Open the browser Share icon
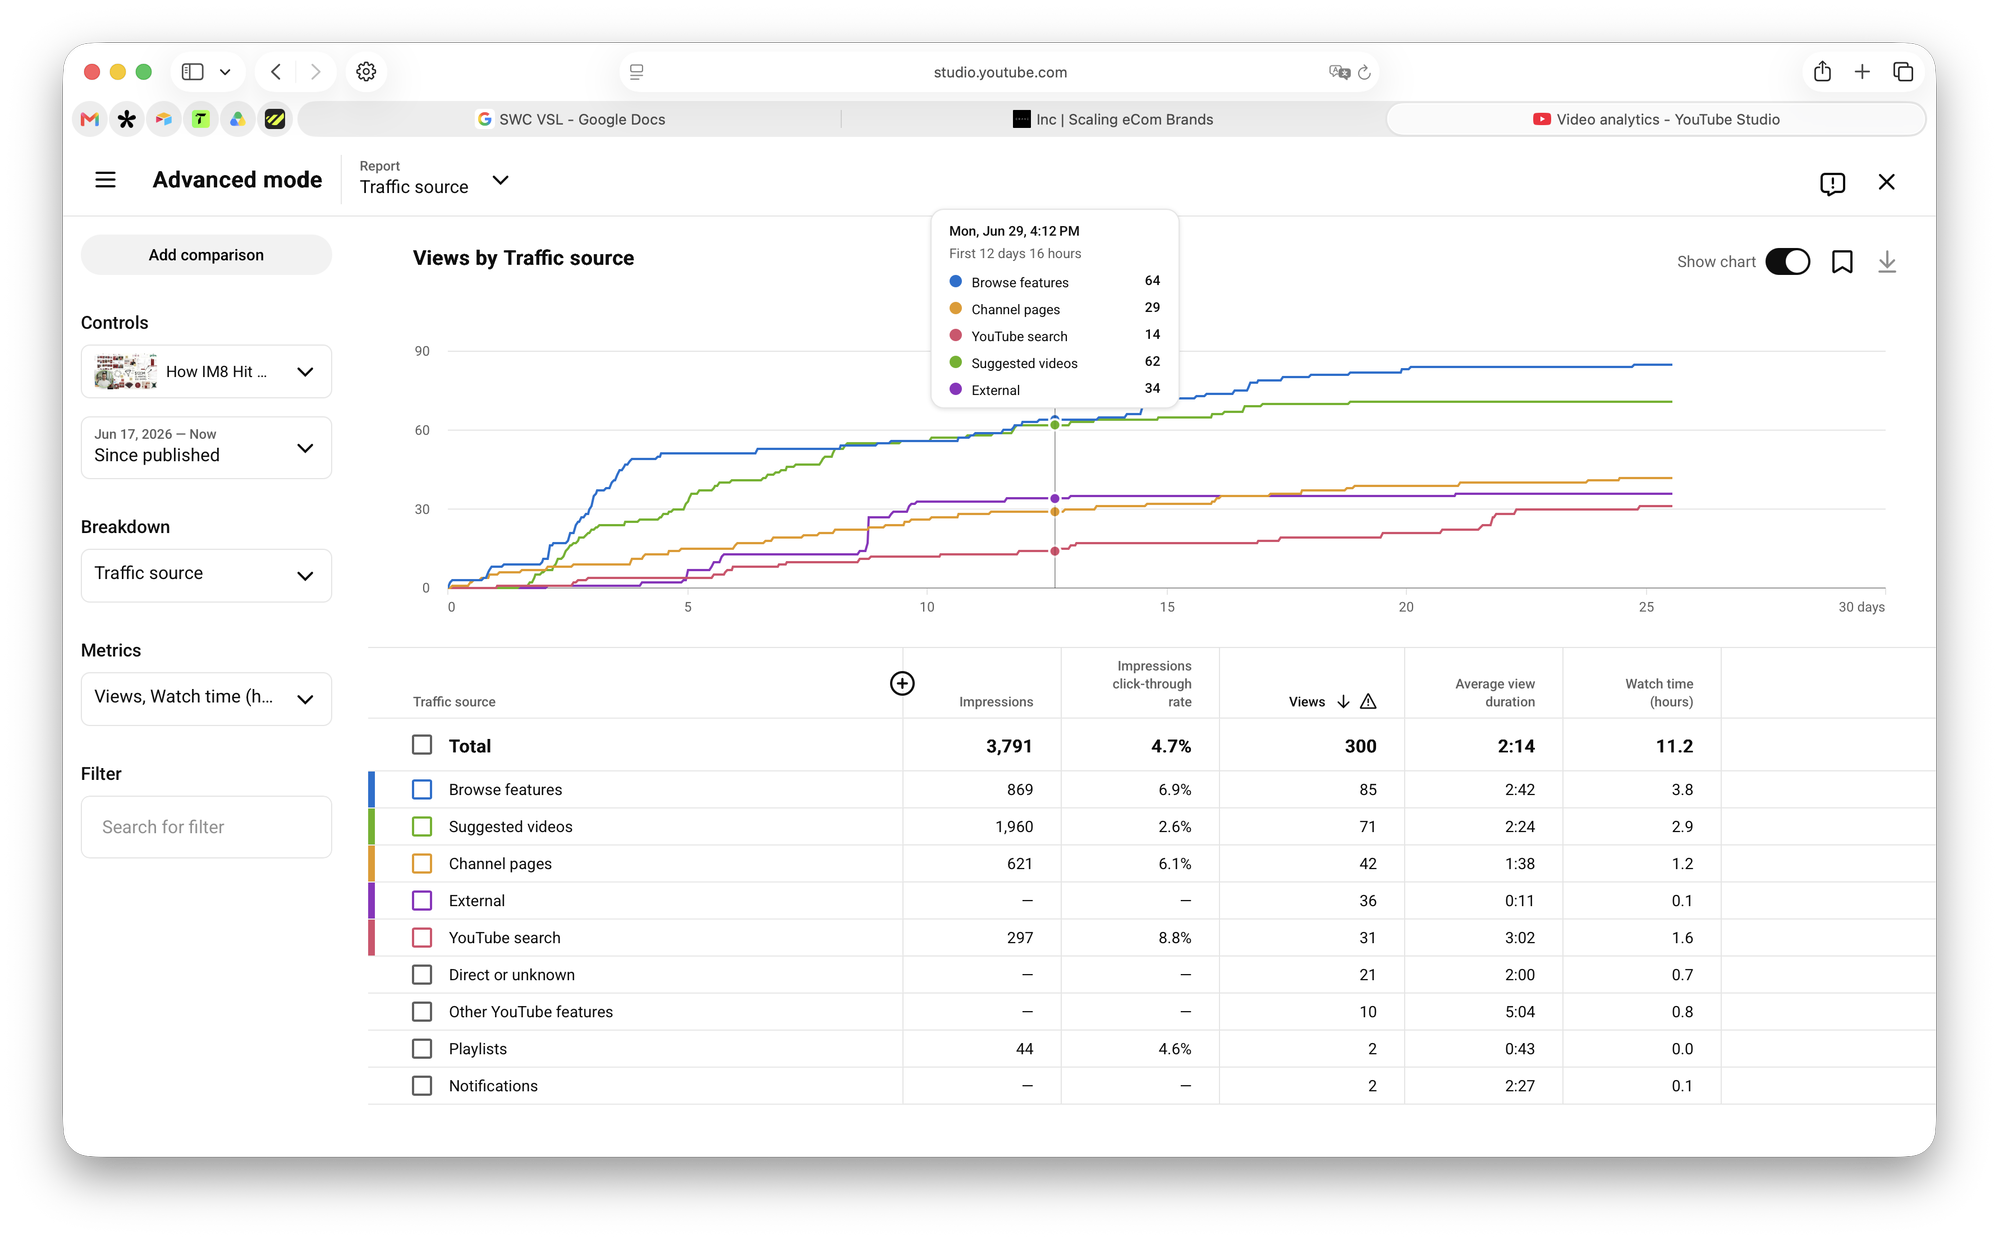The height and width of the screenshot is (1240, 1999). 1822,72
